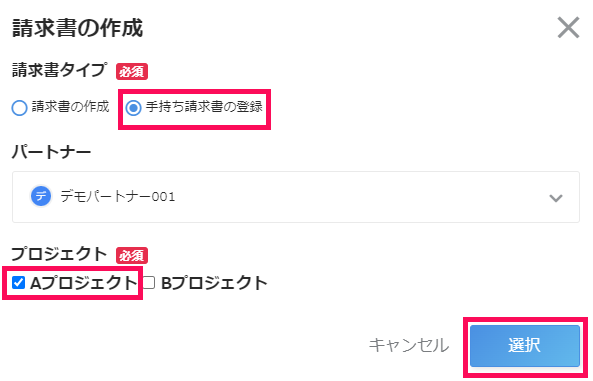Confirm with the blue 選択 button

[x=525, y=345]
